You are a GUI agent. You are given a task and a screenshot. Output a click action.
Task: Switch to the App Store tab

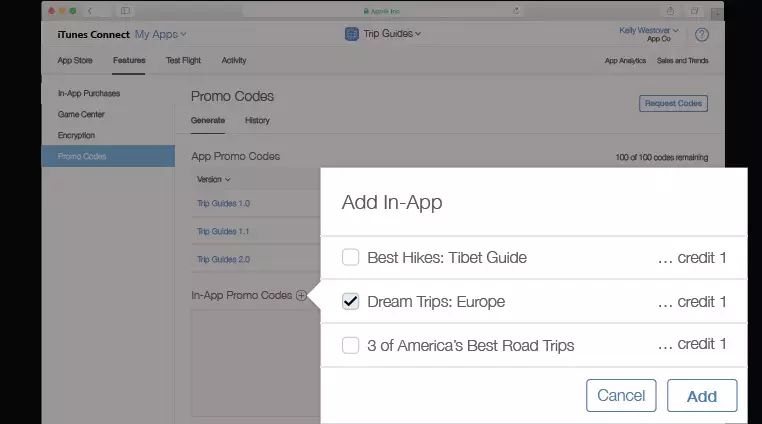point(75,60)
